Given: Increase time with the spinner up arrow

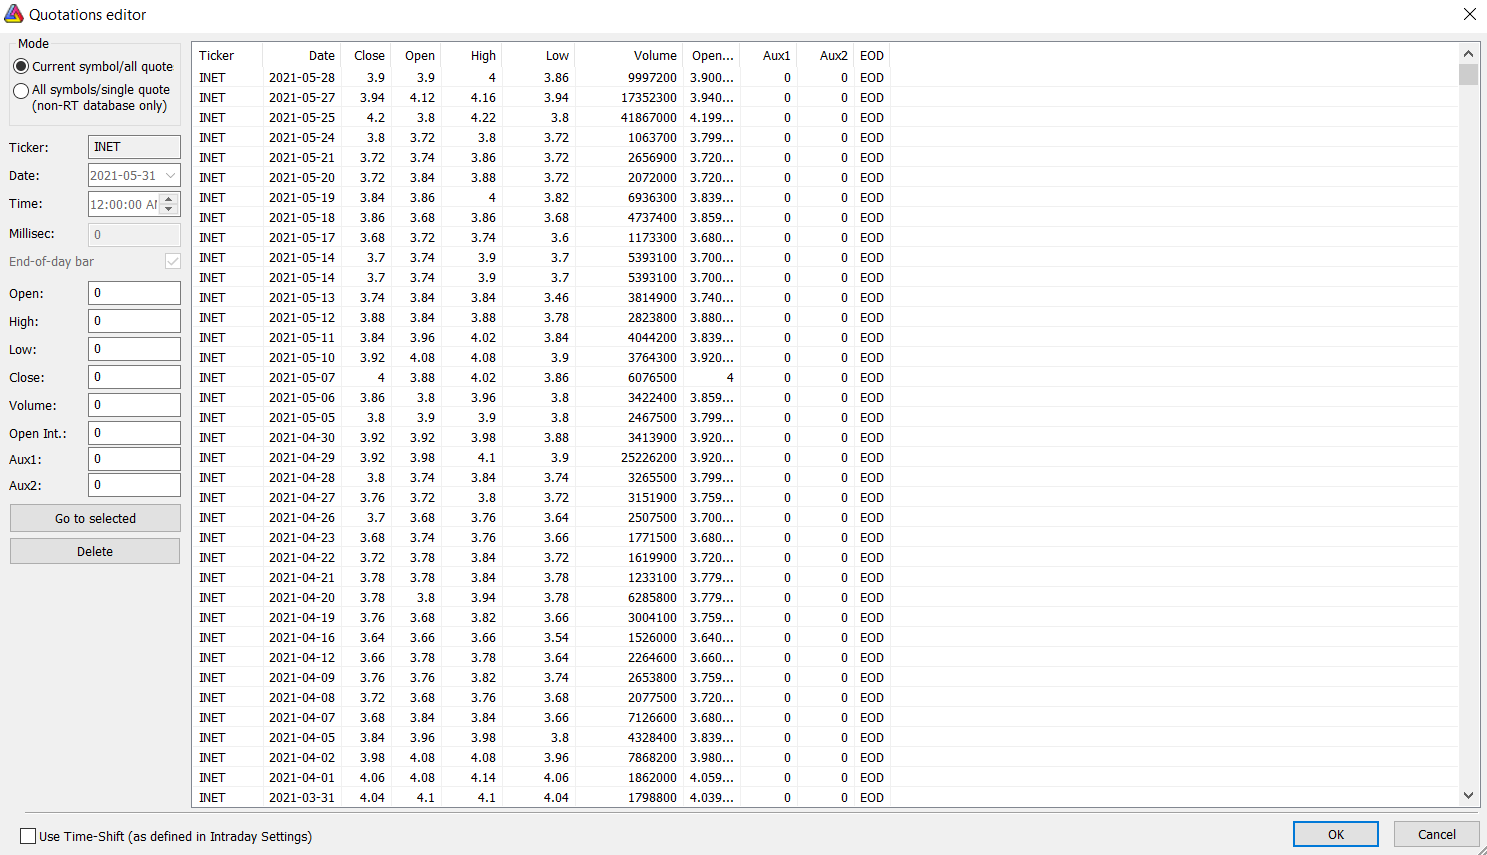Looking at the screenshot, I should click(x=169, y=199).
